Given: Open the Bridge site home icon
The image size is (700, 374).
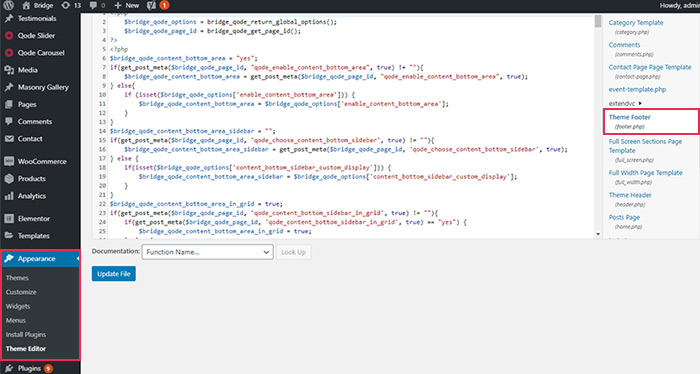Looking at the screenshot, I should 26,5.
